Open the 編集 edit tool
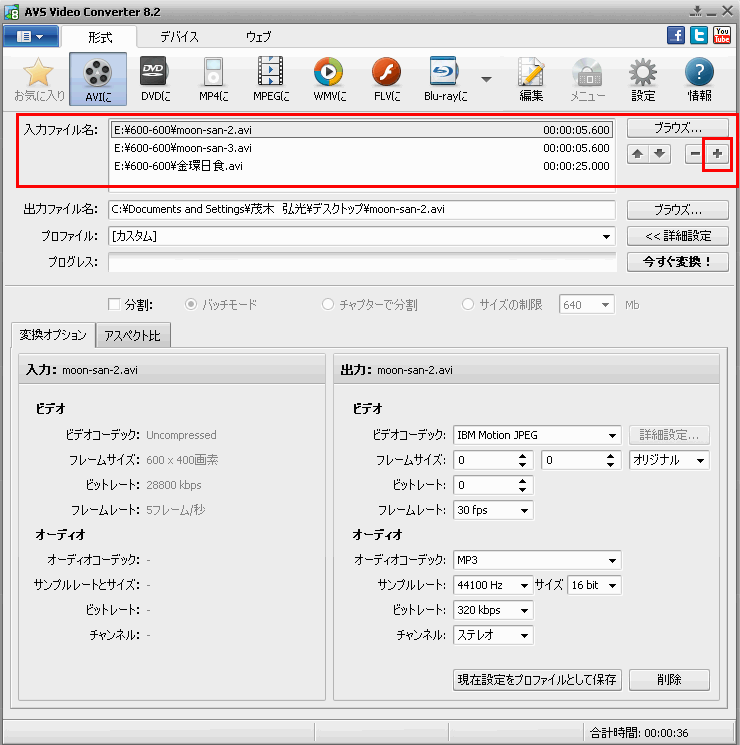The image size is (740, 745). [x=531, y=79]
